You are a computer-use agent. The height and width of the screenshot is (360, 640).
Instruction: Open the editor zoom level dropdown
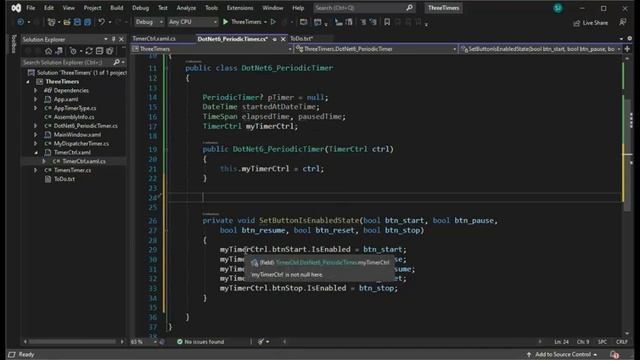pyautogui.click(x=144, y=342)
